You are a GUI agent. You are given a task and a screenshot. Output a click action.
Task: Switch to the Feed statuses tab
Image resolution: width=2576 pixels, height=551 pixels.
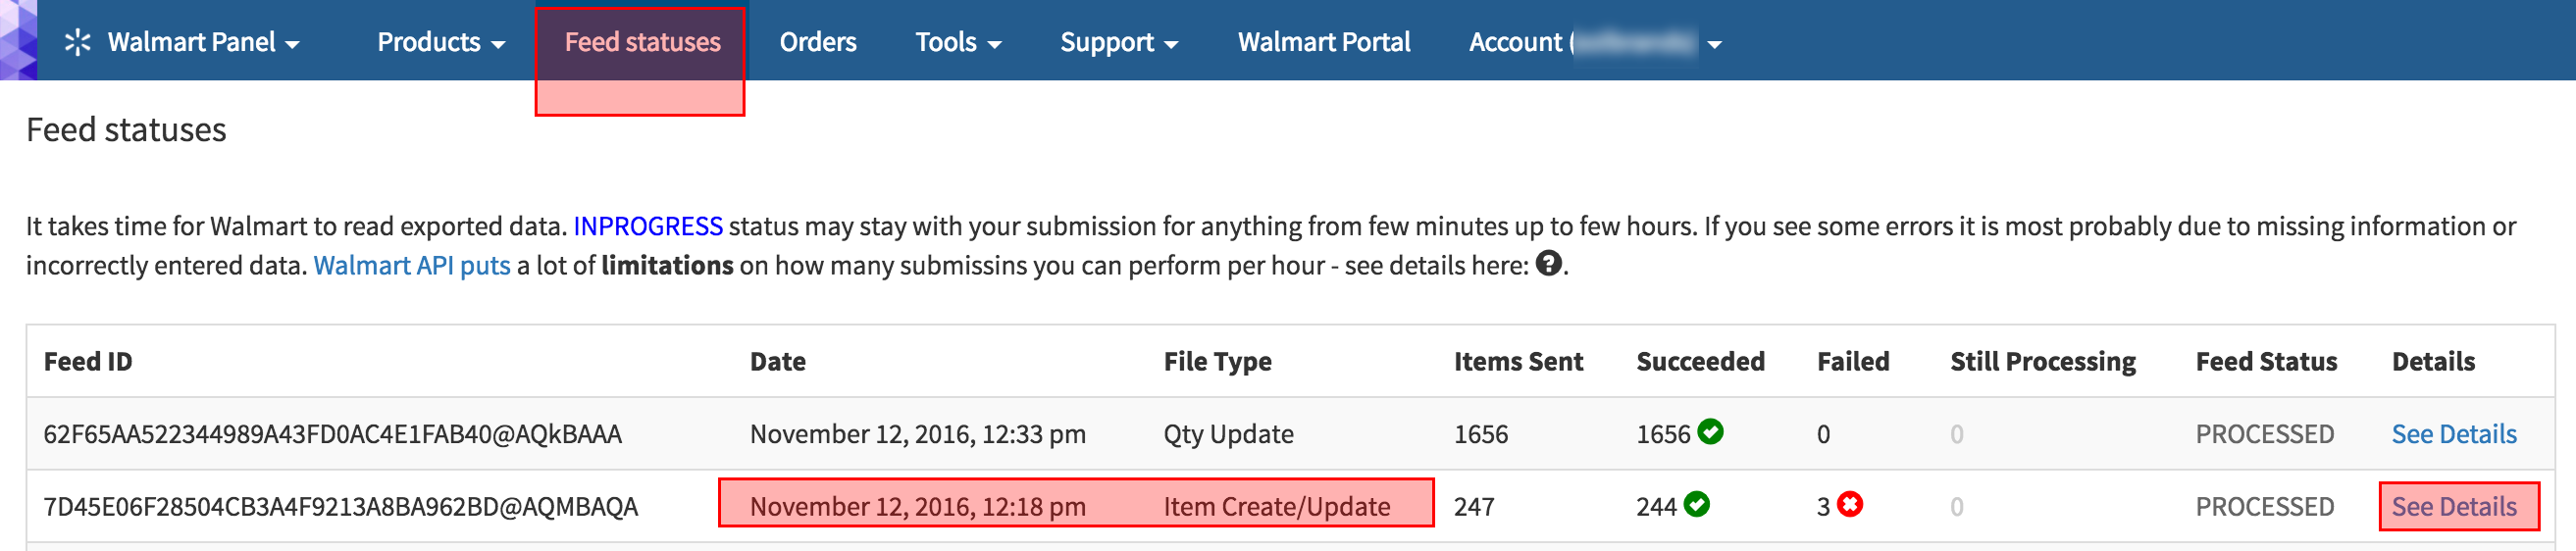(642, 42)
